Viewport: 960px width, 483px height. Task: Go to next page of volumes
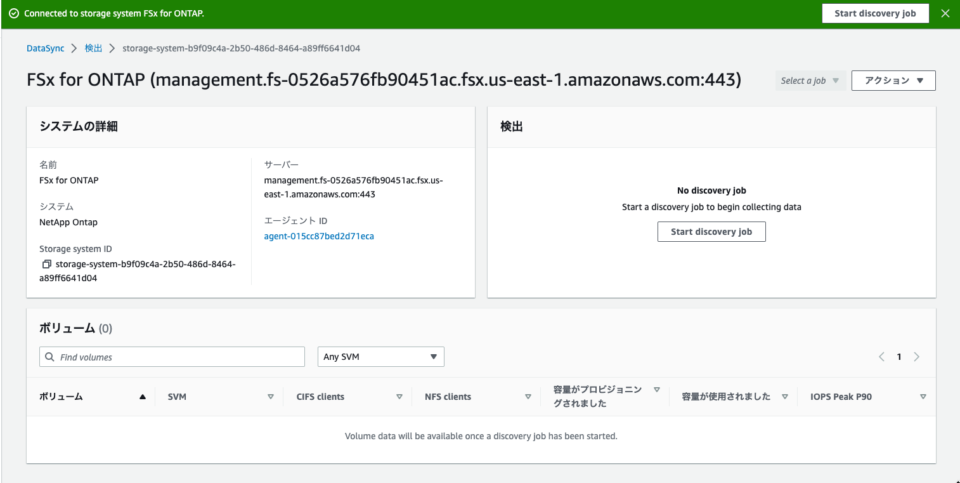coord(917,357)
